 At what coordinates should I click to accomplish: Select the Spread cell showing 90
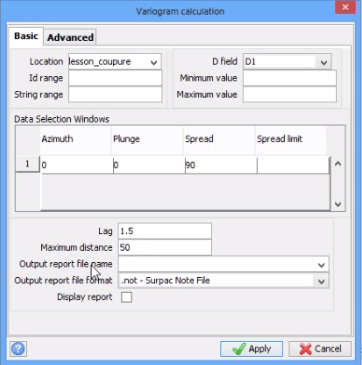pos(221,165)
